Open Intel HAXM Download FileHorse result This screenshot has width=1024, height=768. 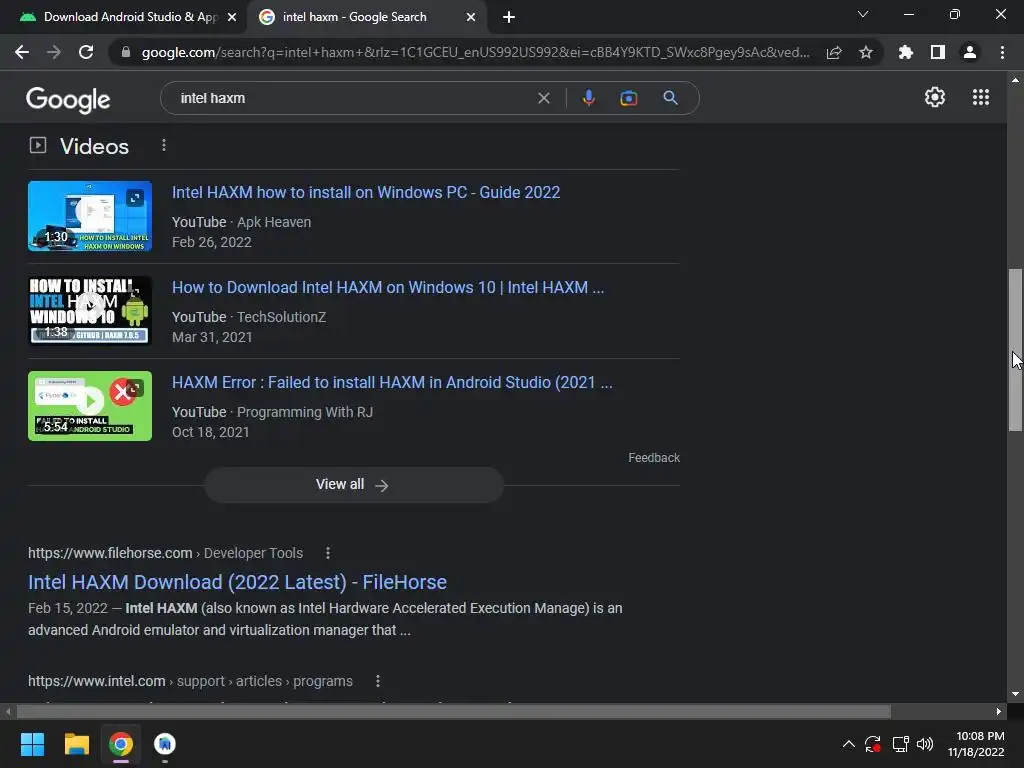point(237,582)
